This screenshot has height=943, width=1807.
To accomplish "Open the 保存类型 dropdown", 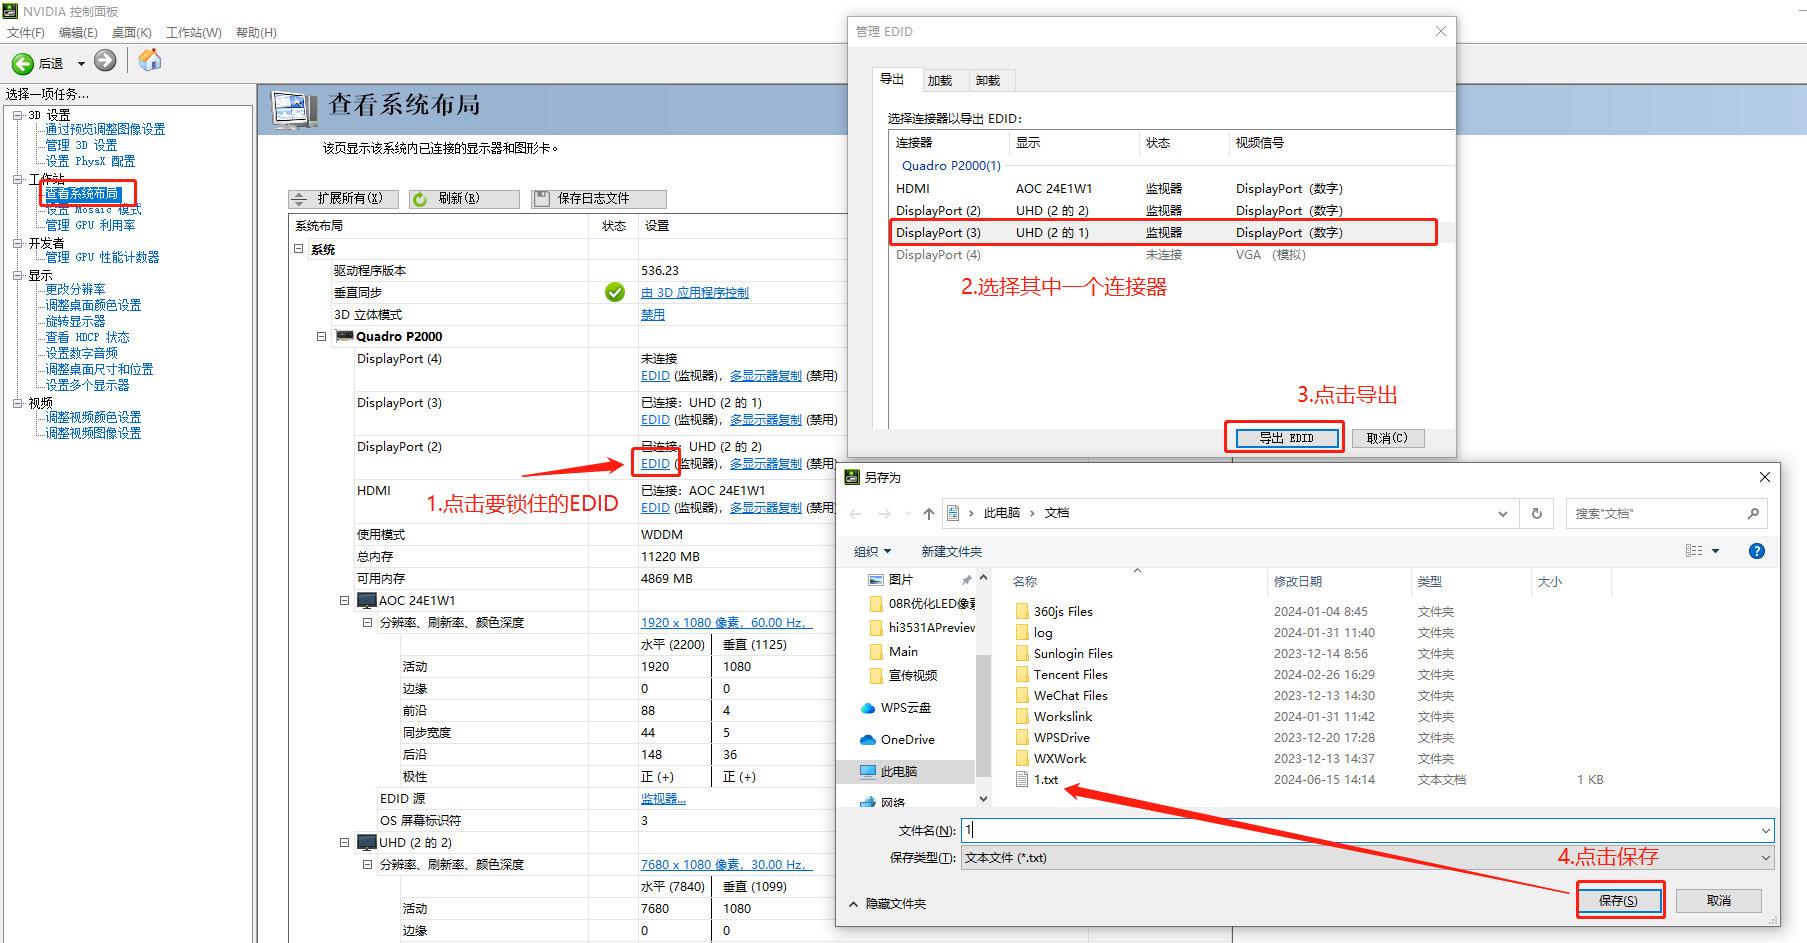I will click(x=1765, y=858).
